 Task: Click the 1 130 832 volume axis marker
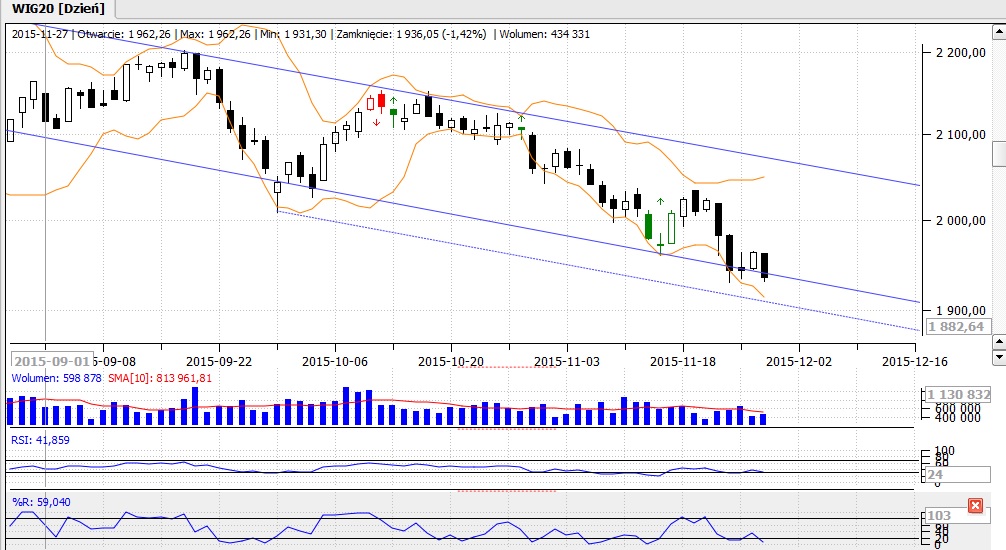pos(957,394)
